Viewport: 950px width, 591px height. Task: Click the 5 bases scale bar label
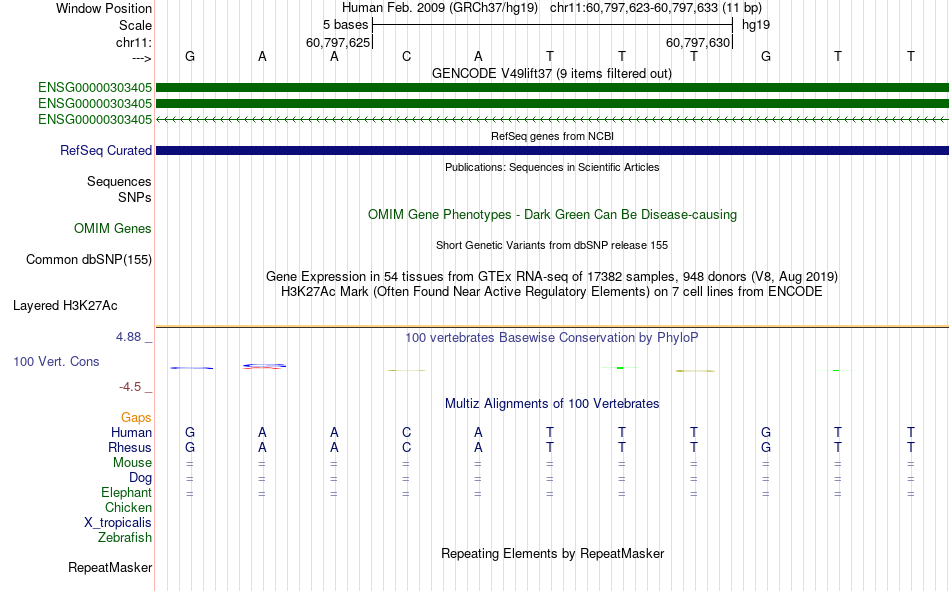345,25
